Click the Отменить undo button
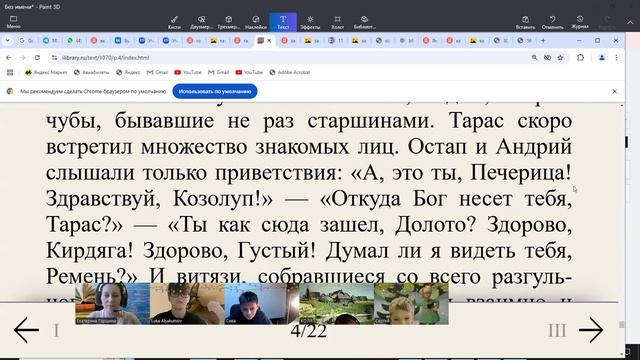640x360 pixels. 552,22
